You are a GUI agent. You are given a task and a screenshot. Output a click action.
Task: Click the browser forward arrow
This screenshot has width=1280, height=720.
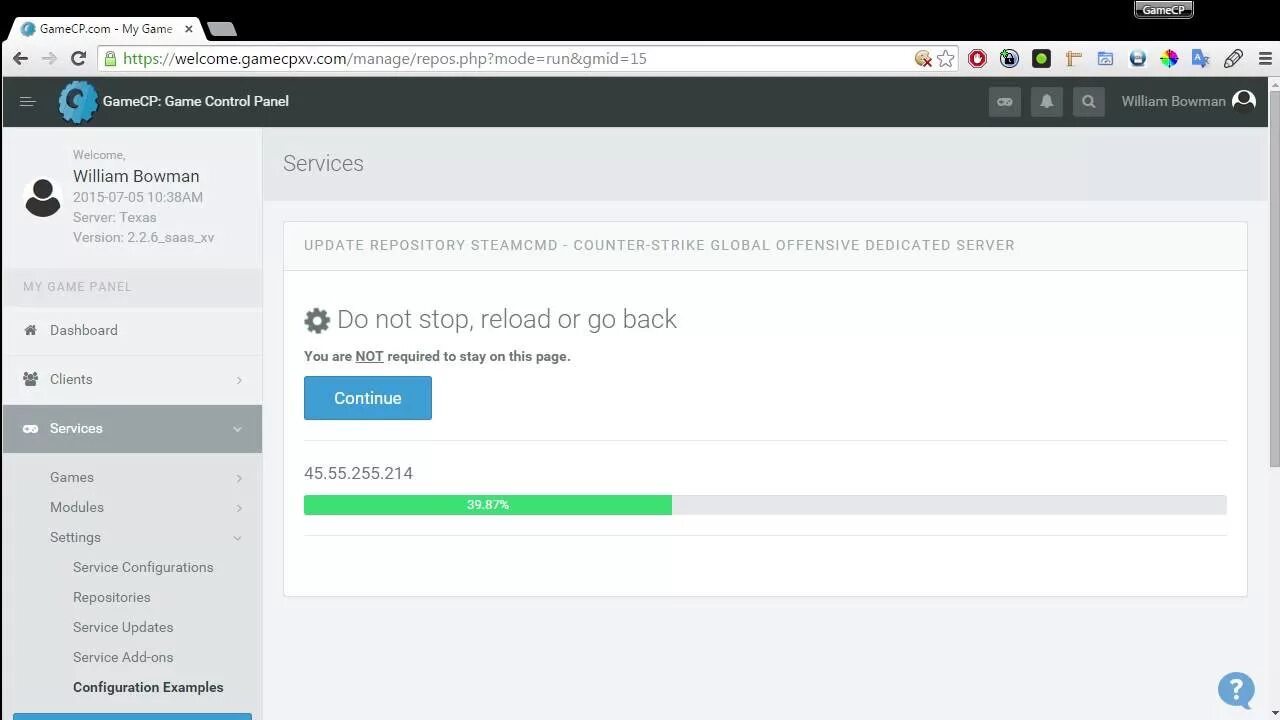pos(49,59)
